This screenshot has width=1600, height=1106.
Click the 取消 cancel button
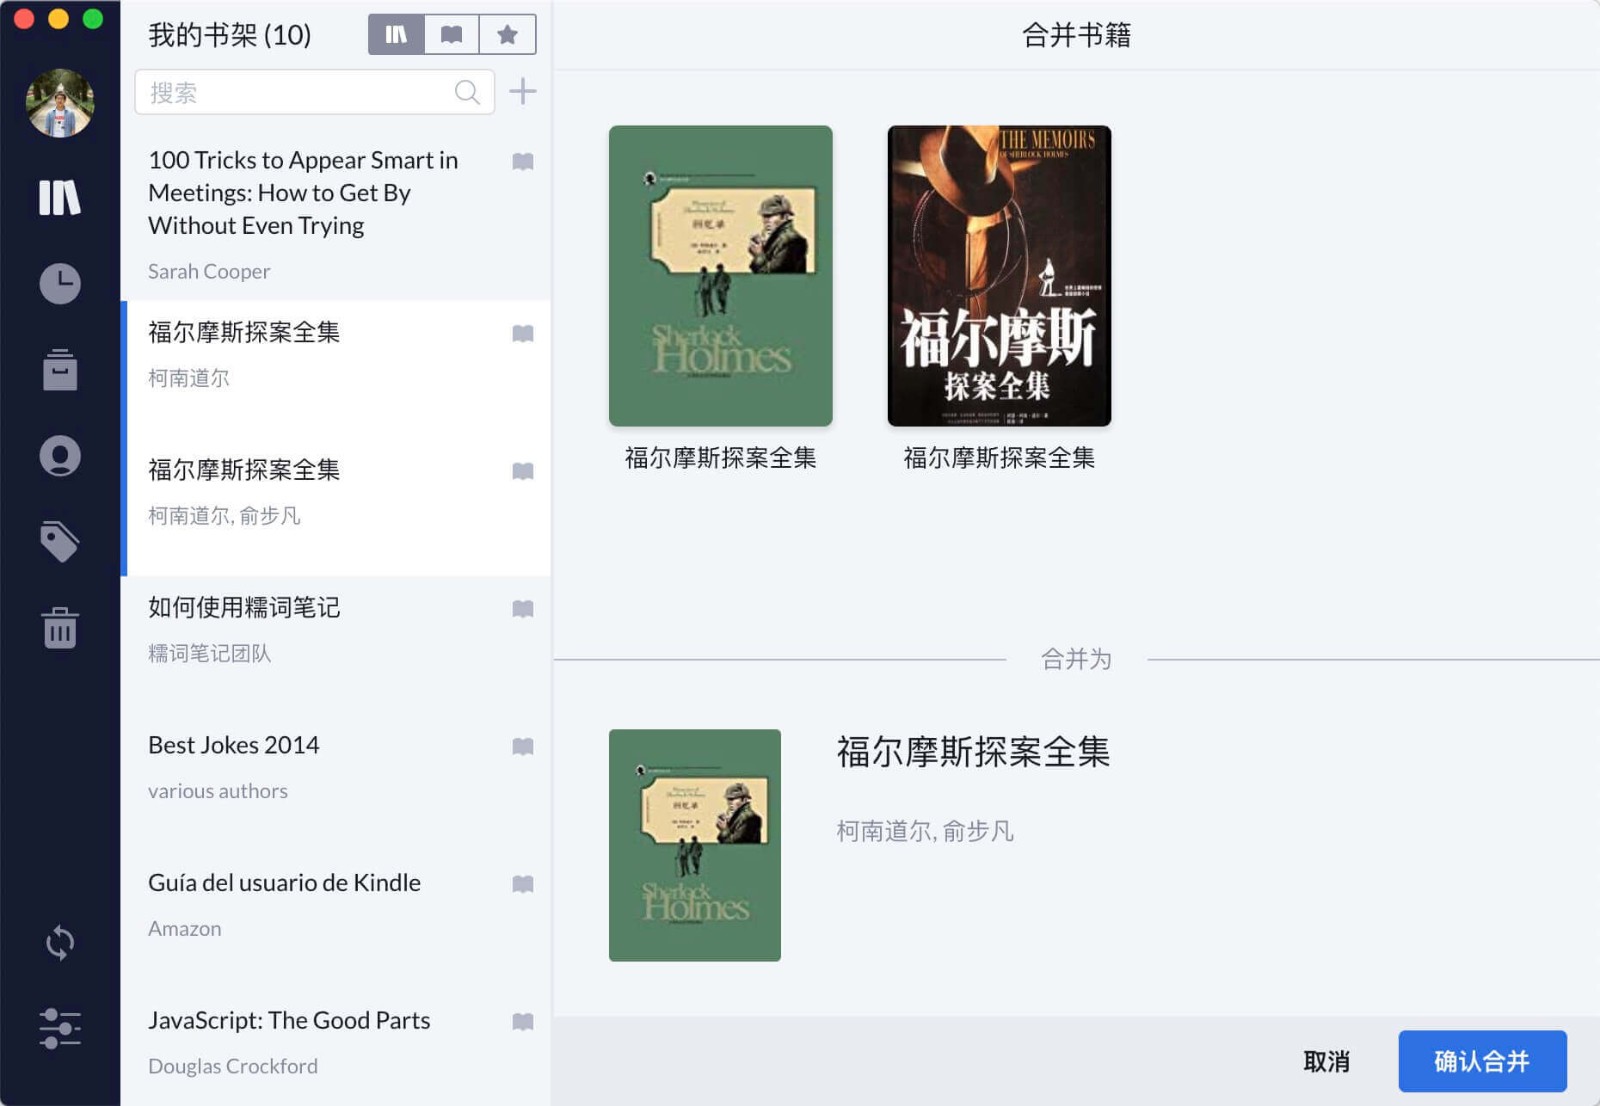click(x=1326, y=1061)
